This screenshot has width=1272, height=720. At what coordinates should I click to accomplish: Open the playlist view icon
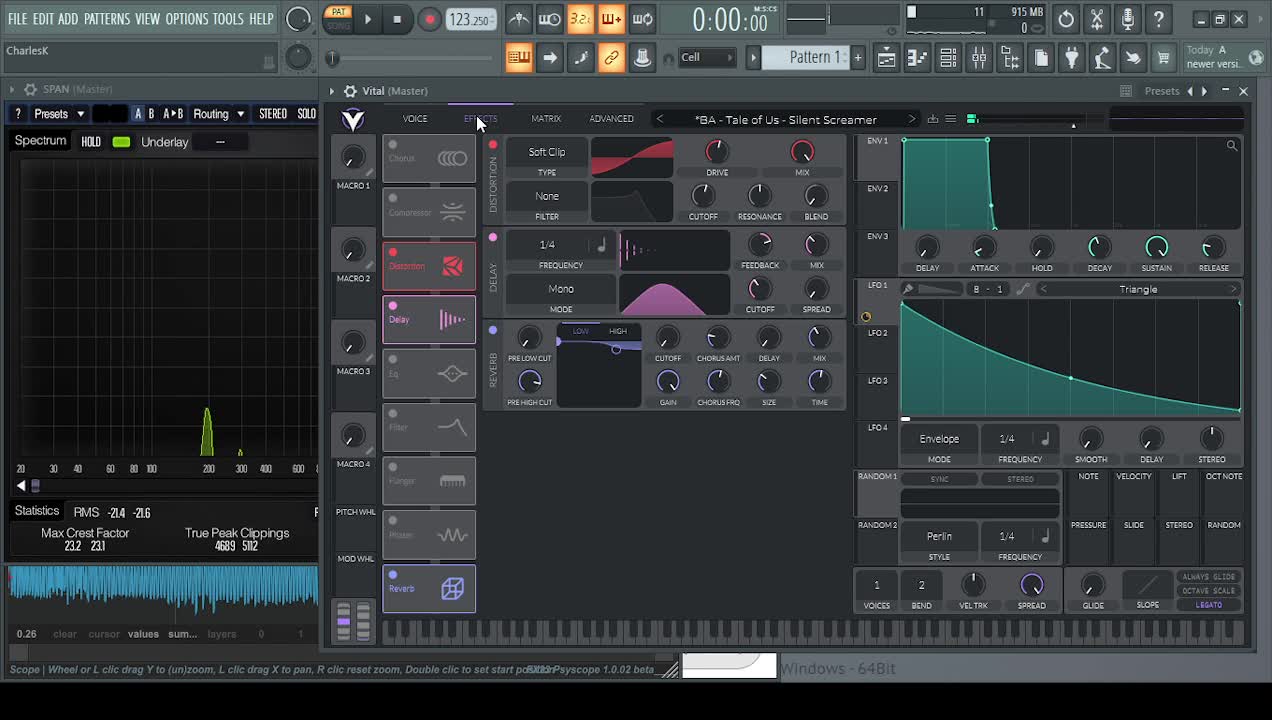tap(886, 58)
